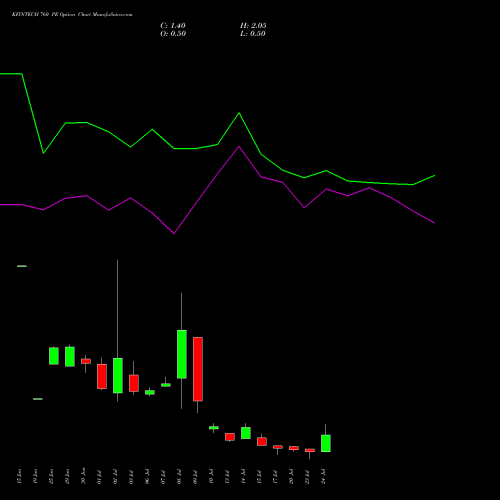This screenshot has height=500, width=500.
Task: Click the 09 Jul date label
Action: click(195, 477)
